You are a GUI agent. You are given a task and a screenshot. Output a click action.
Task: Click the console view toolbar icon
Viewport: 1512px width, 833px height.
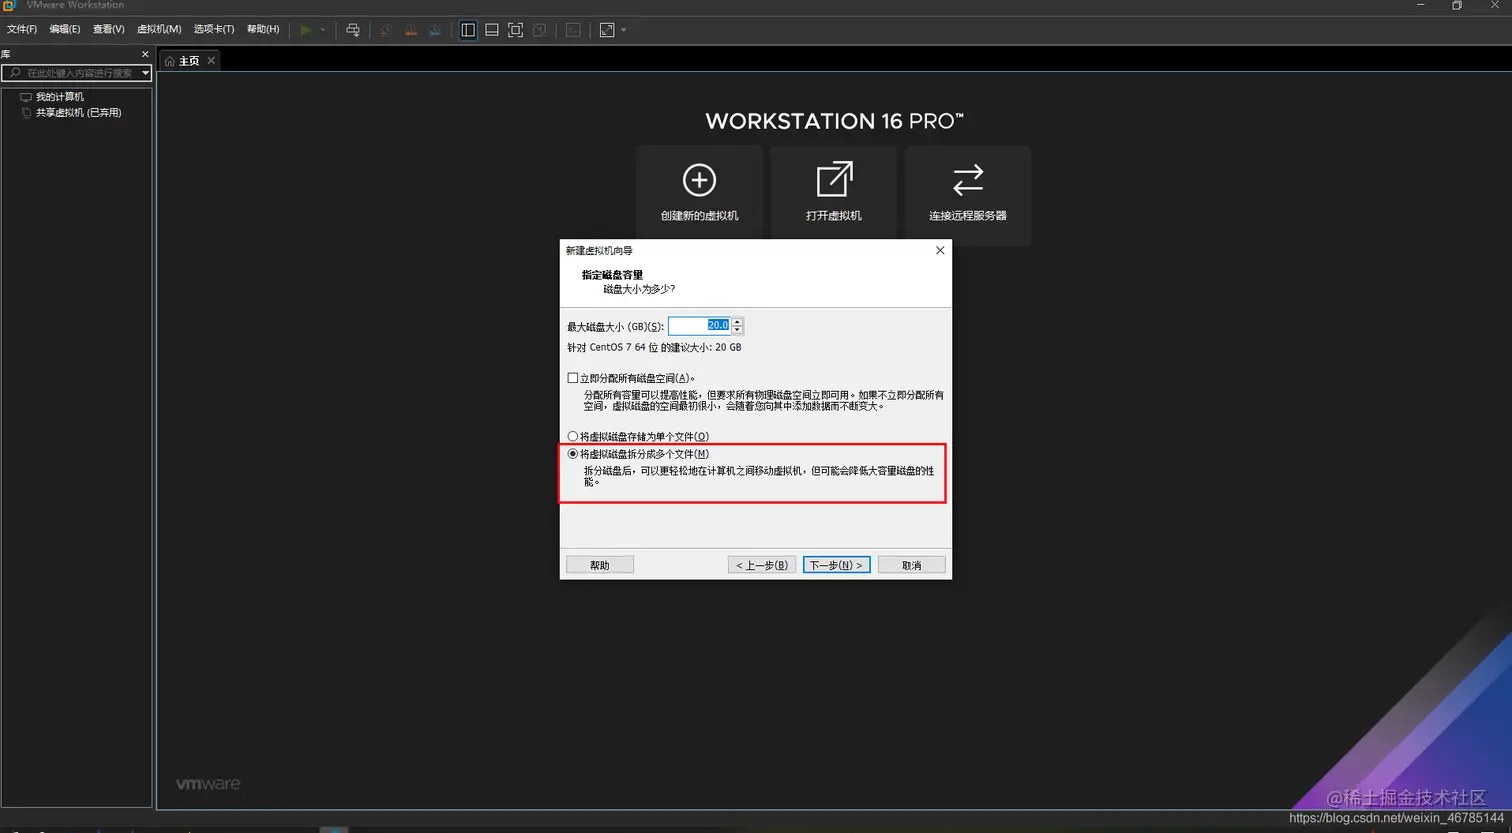(x=573, y=30)
